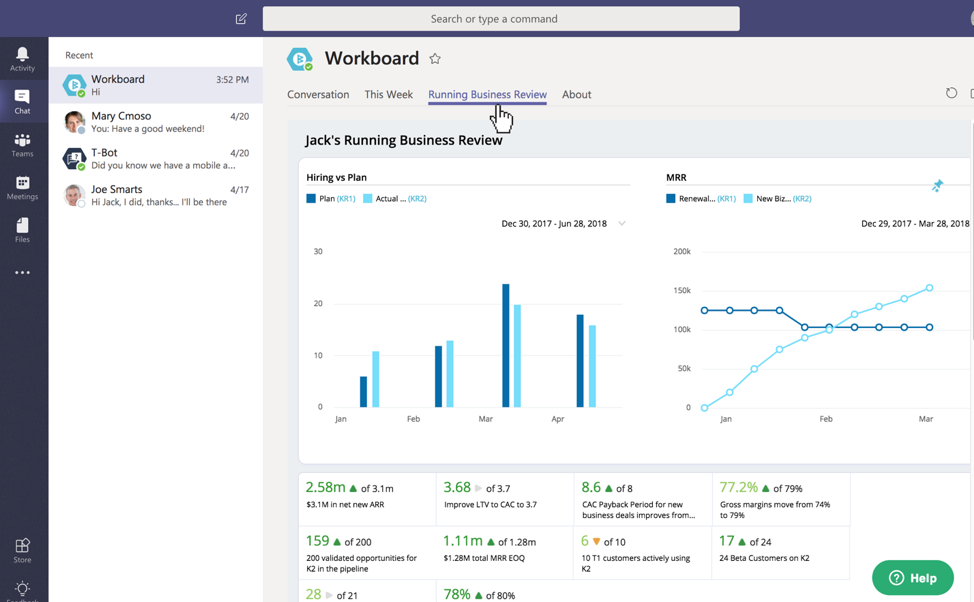The height and width of the screenshot is (602, 974).
Task: Click the light blue Actual legend swatch
Action: coord(368,199)
